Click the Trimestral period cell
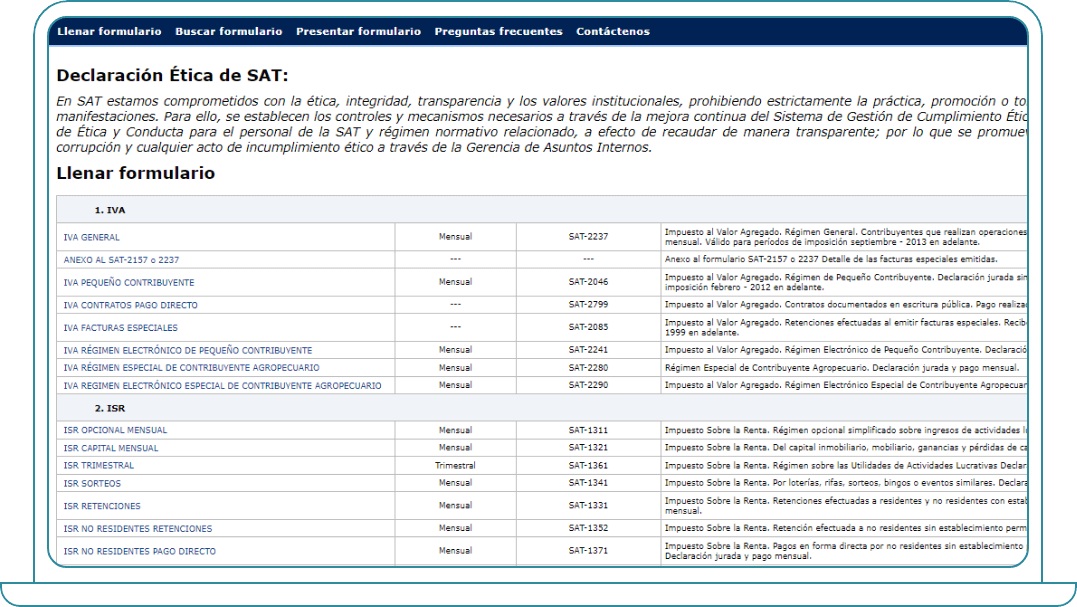Viewport: 1077px width, 607px height. click(x=455, y=465)
